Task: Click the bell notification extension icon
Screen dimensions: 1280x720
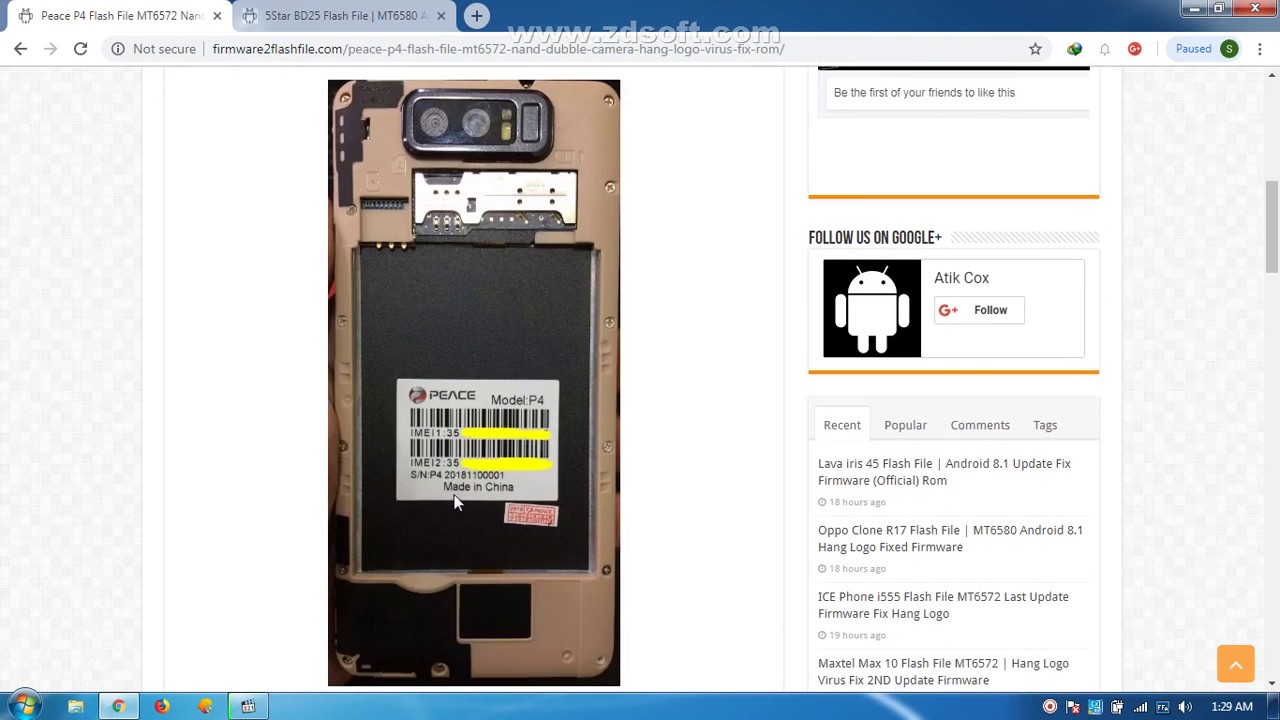Action: pyautogui.click(x=1104, y=48)
